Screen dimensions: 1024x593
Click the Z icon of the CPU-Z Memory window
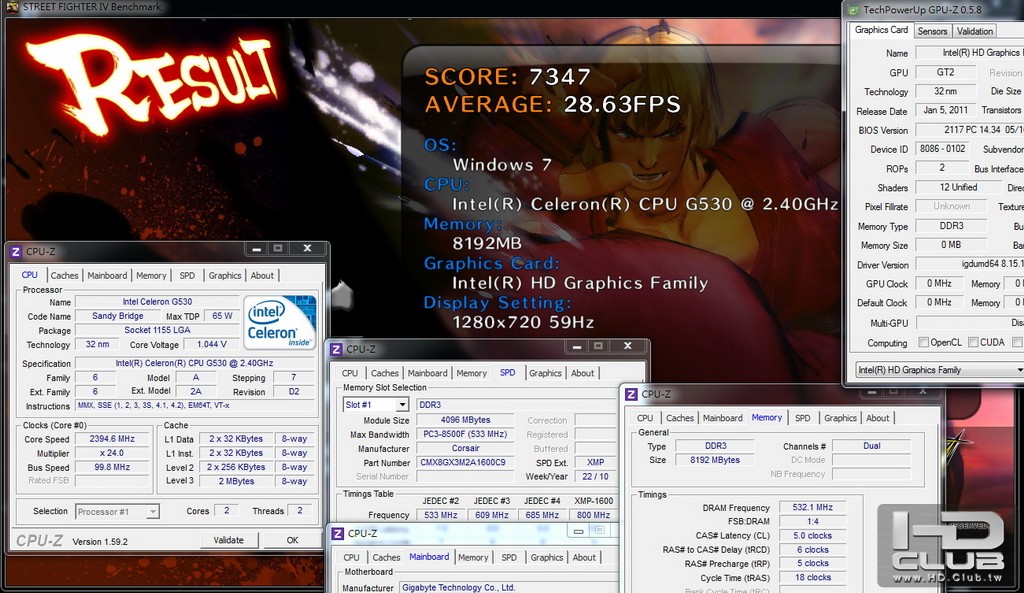coord(632,394)
